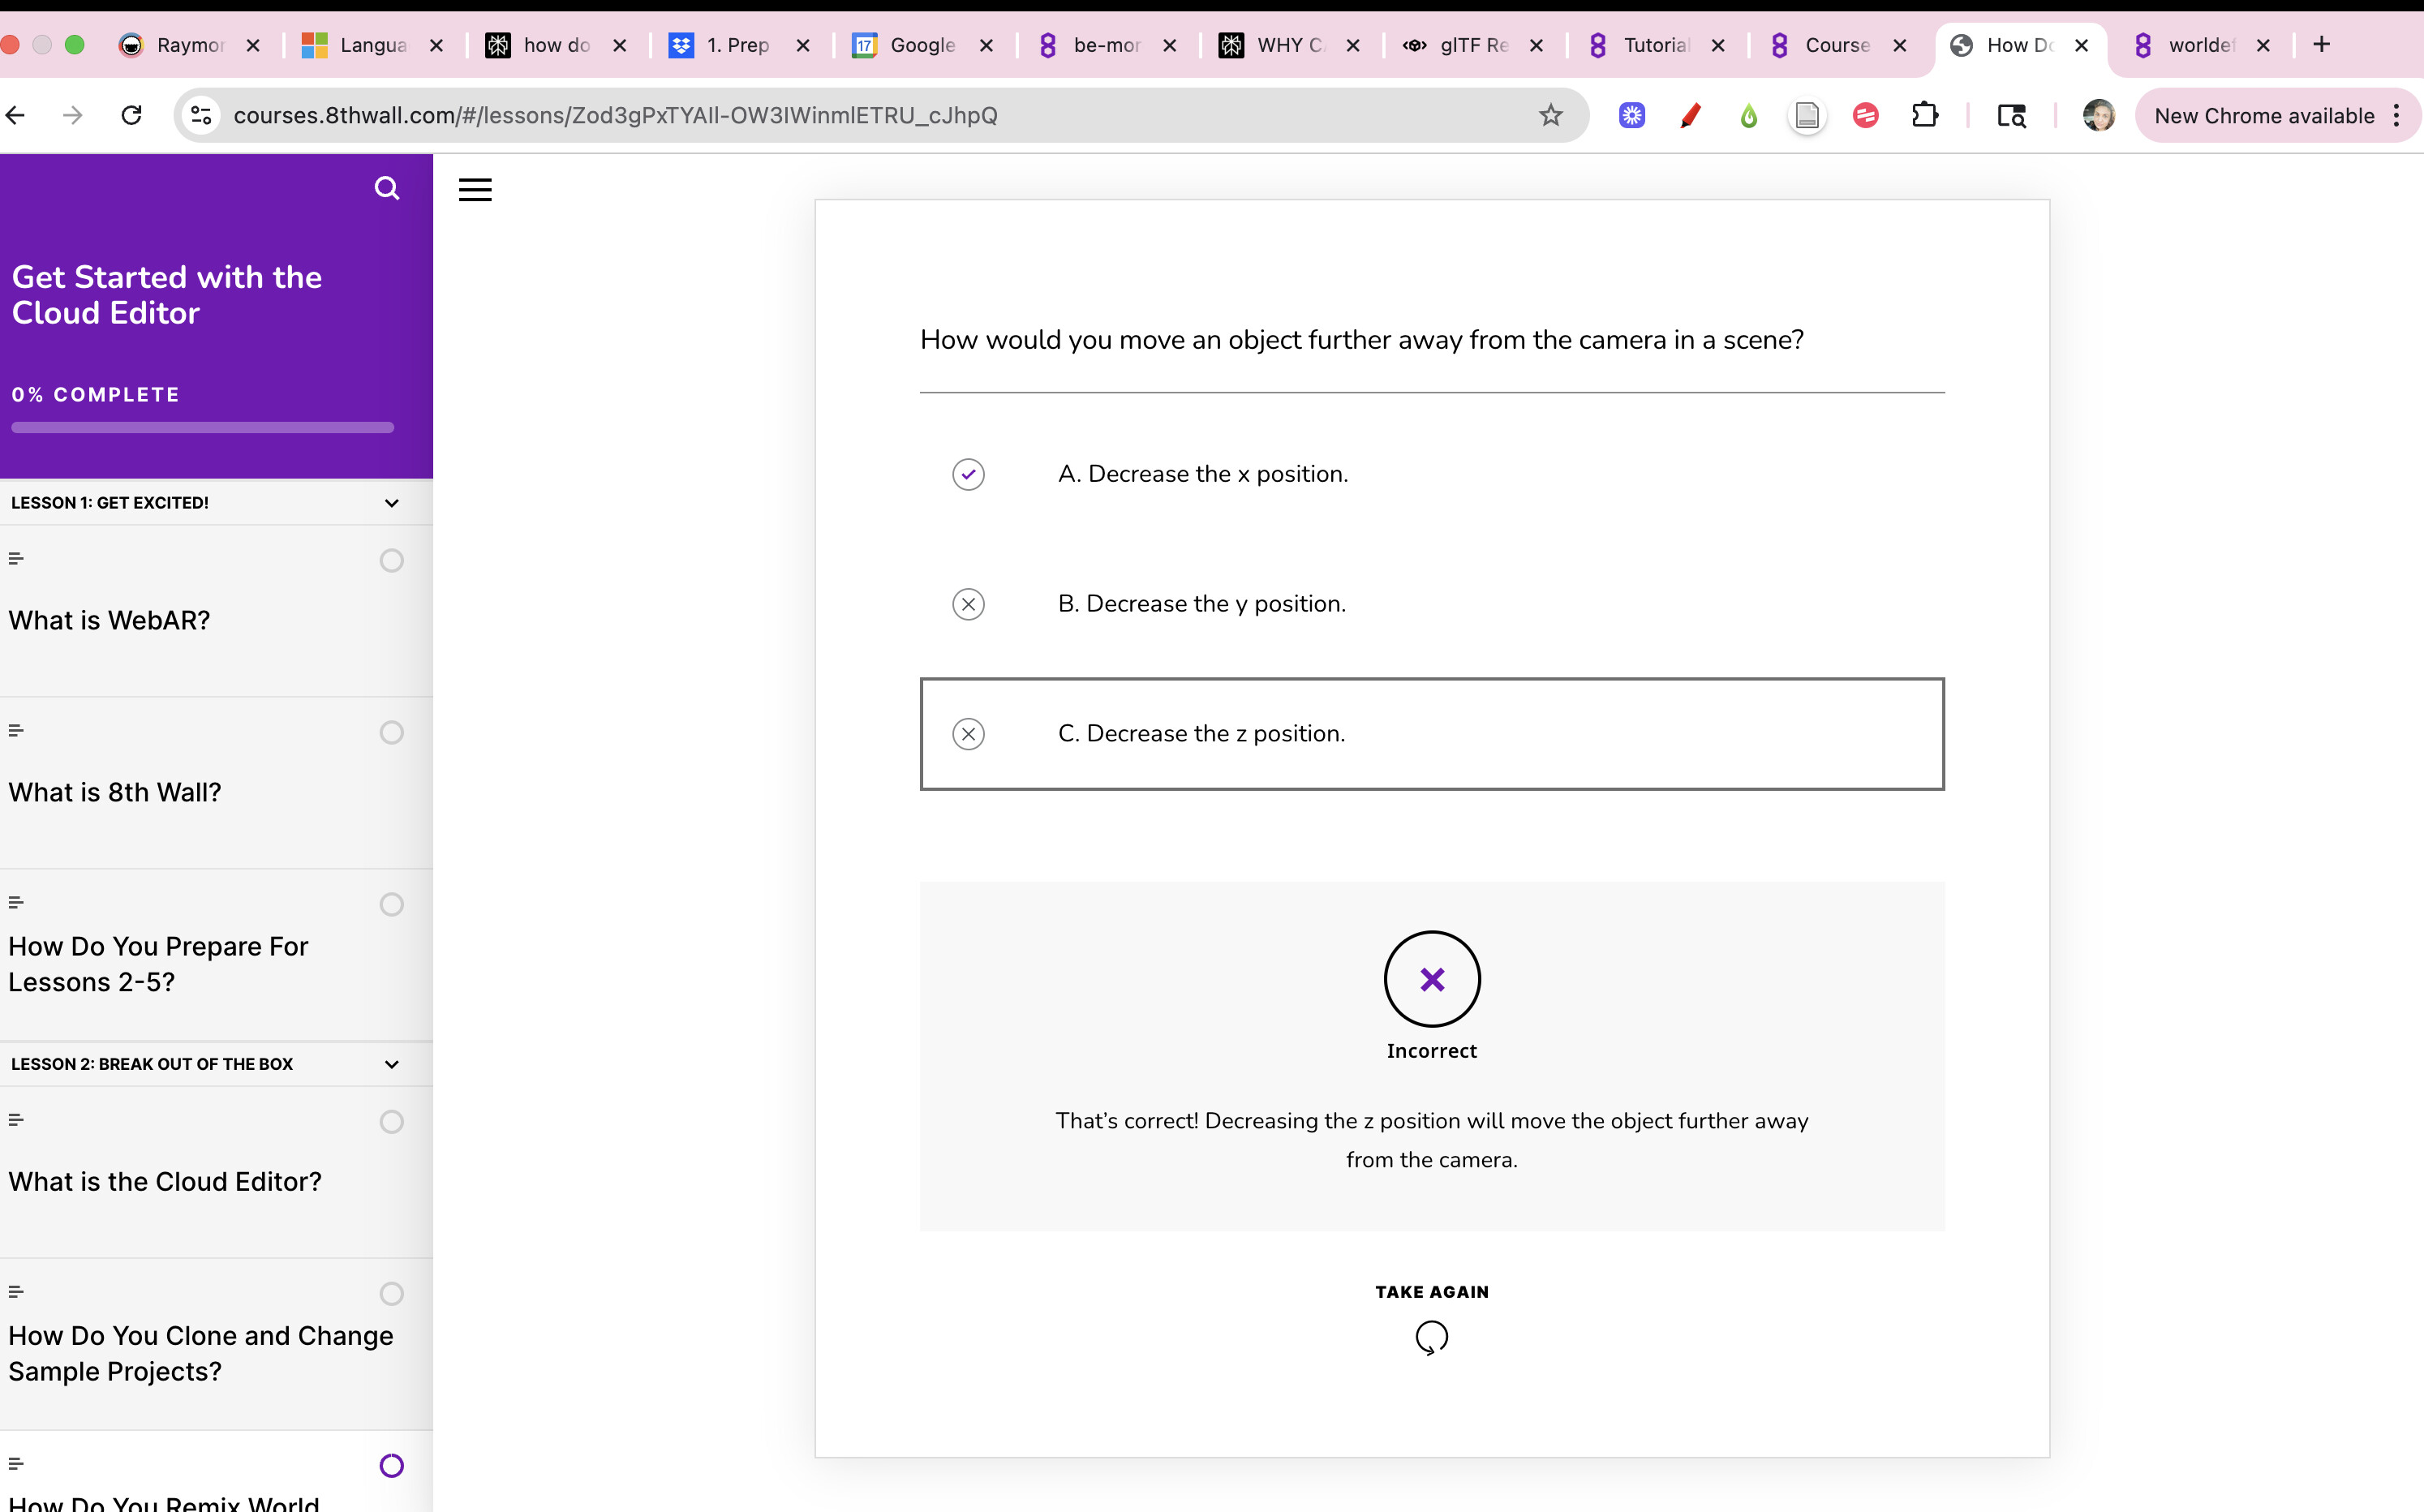Bookmark page with the star icon
Screen dimensions: 2424x1512
point(1550,115)
